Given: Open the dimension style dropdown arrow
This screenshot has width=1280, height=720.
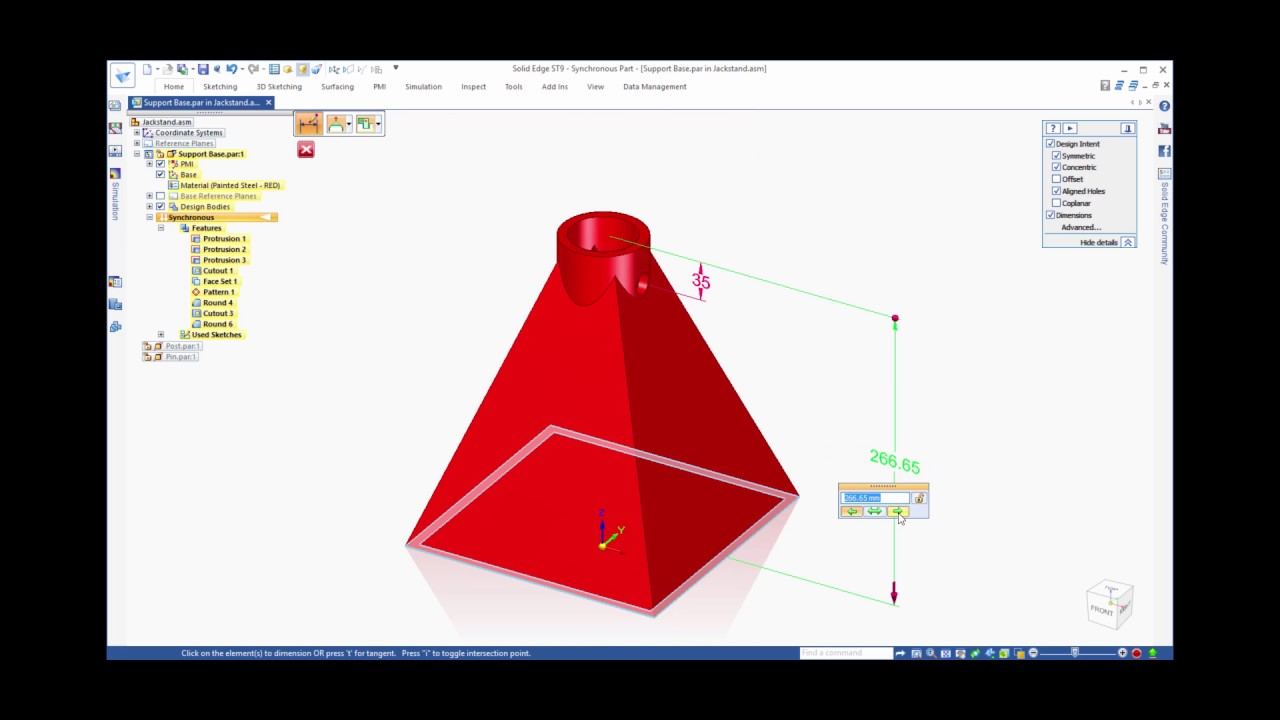Looking at the screenshot, I should coord(349,124).
